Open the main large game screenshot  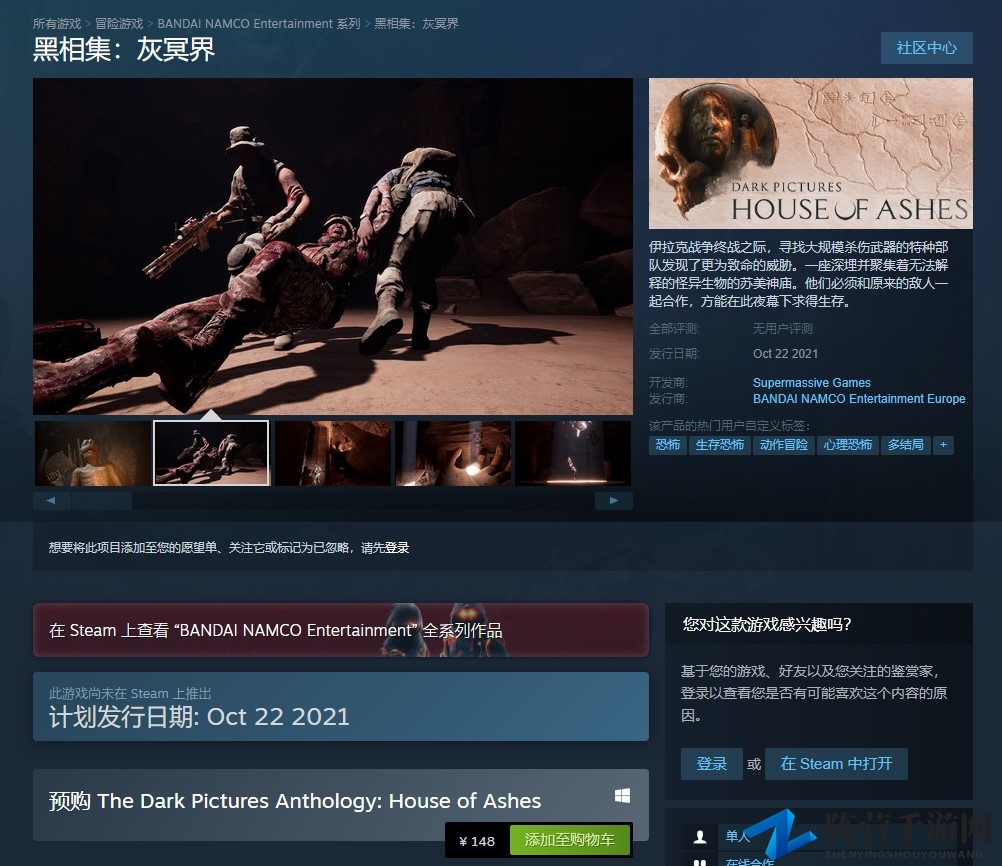[333, 246]
